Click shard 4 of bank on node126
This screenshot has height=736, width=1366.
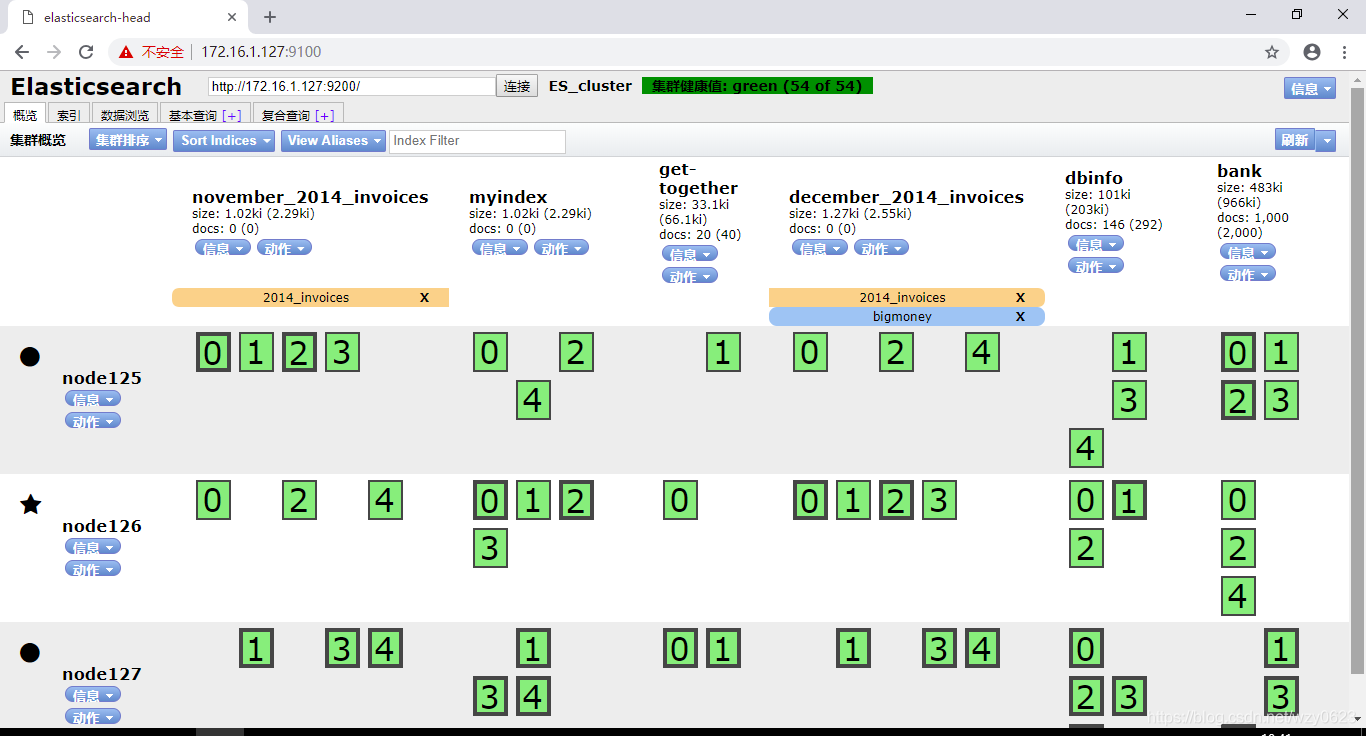[x=1238, y=596]
